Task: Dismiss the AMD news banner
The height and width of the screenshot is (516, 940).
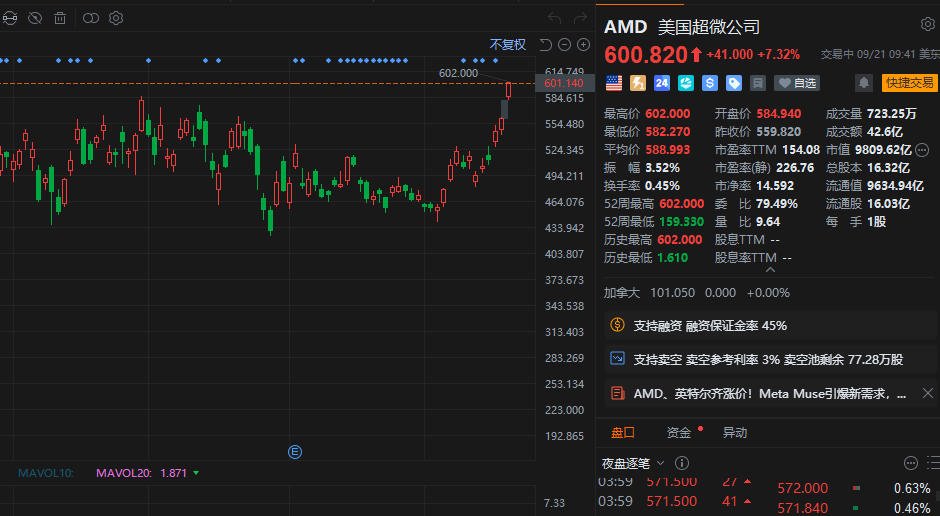Action: (927, 393)
